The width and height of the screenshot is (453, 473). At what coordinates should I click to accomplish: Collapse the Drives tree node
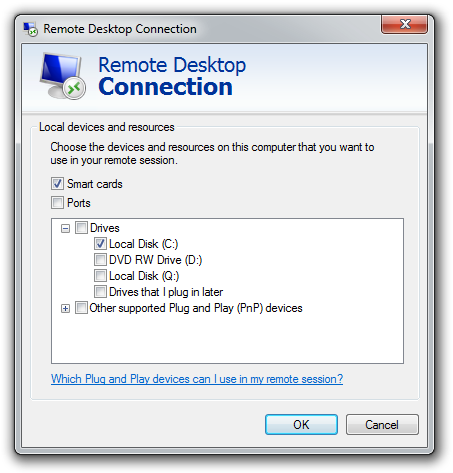pos(65,228)
